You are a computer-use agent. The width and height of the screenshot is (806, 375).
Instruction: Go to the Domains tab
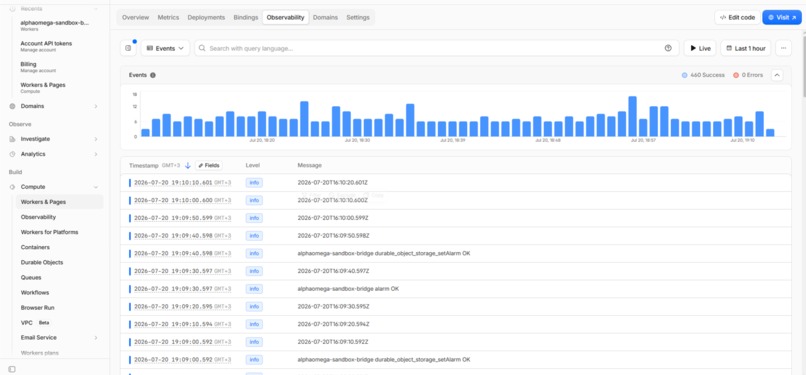point(325,17)
